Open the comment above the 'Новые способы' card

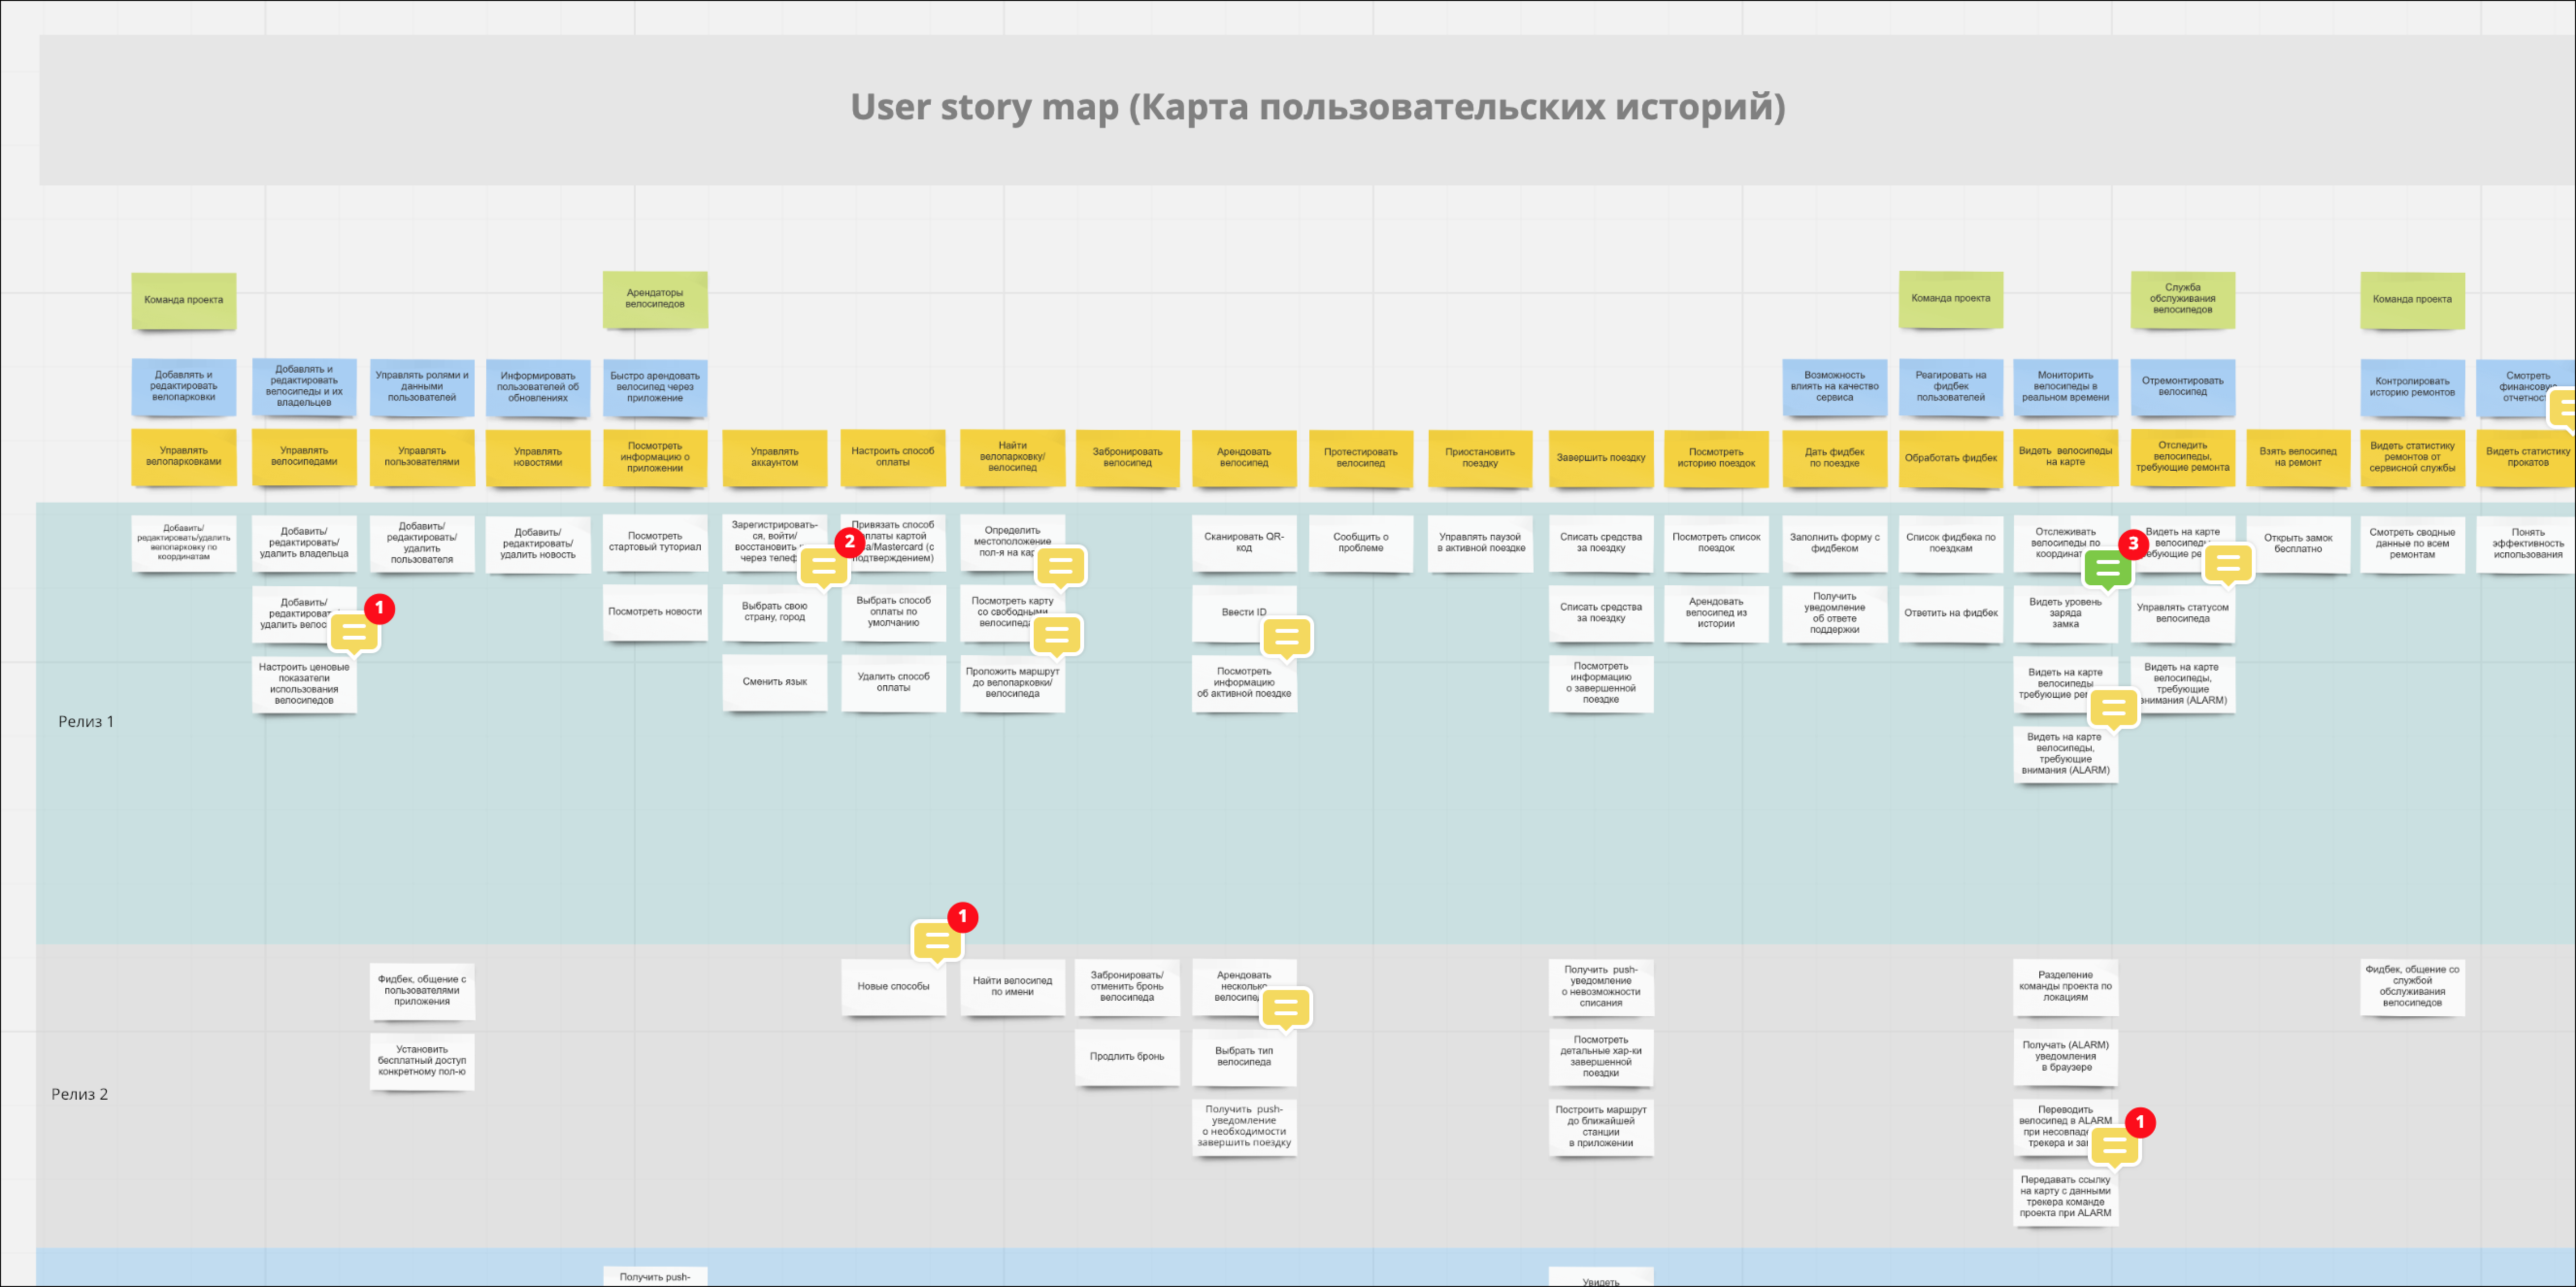pos(937,941)
